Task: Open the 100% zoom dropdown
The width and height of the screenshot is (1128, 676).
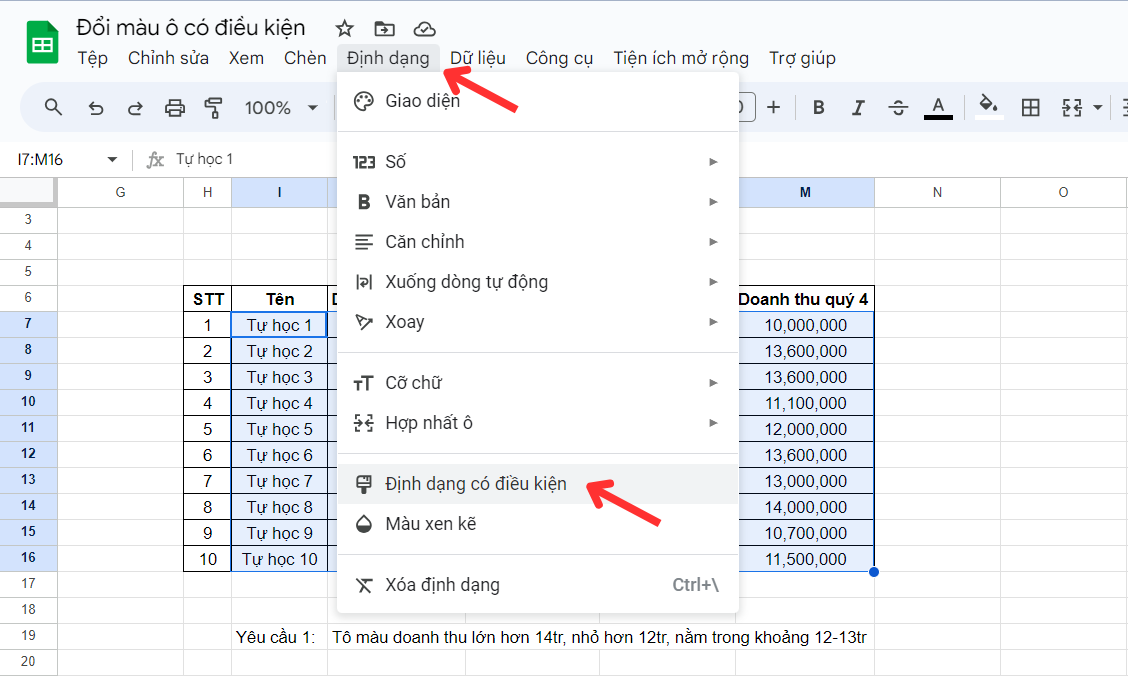Action: click(281, 108)
